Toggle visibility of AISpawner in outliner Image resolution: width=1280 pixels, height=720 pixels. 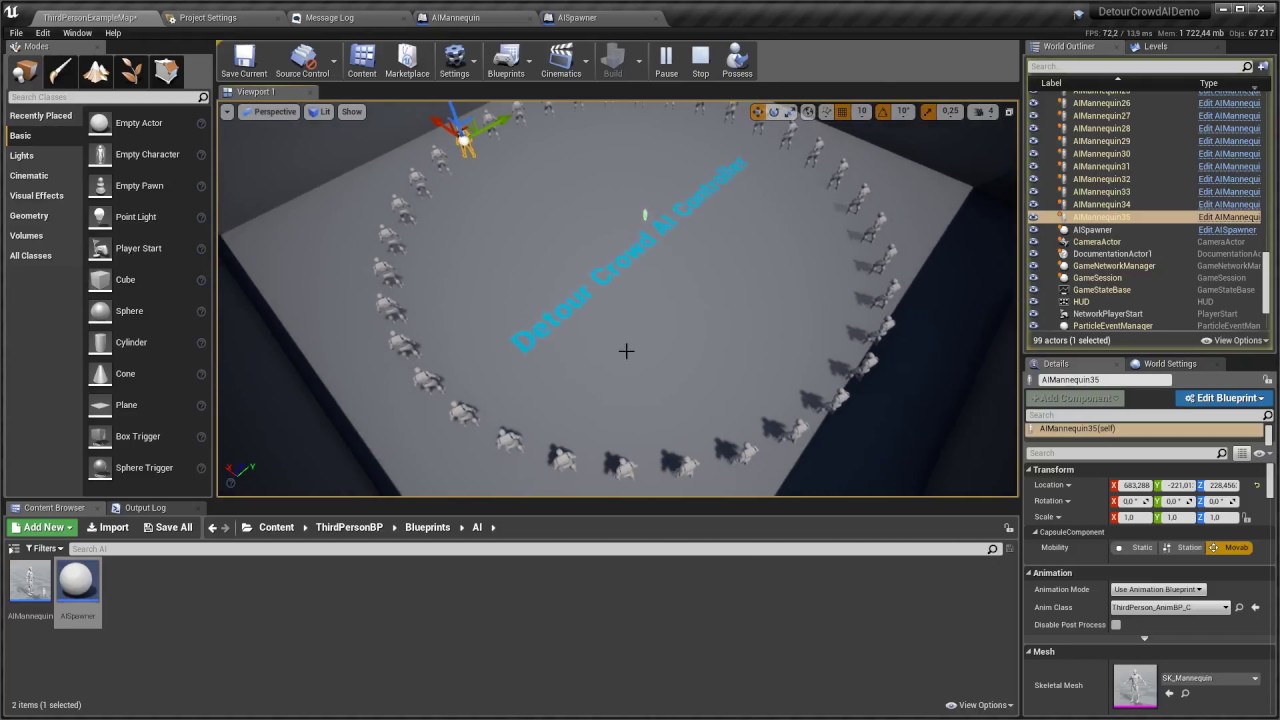(1034, 230)
